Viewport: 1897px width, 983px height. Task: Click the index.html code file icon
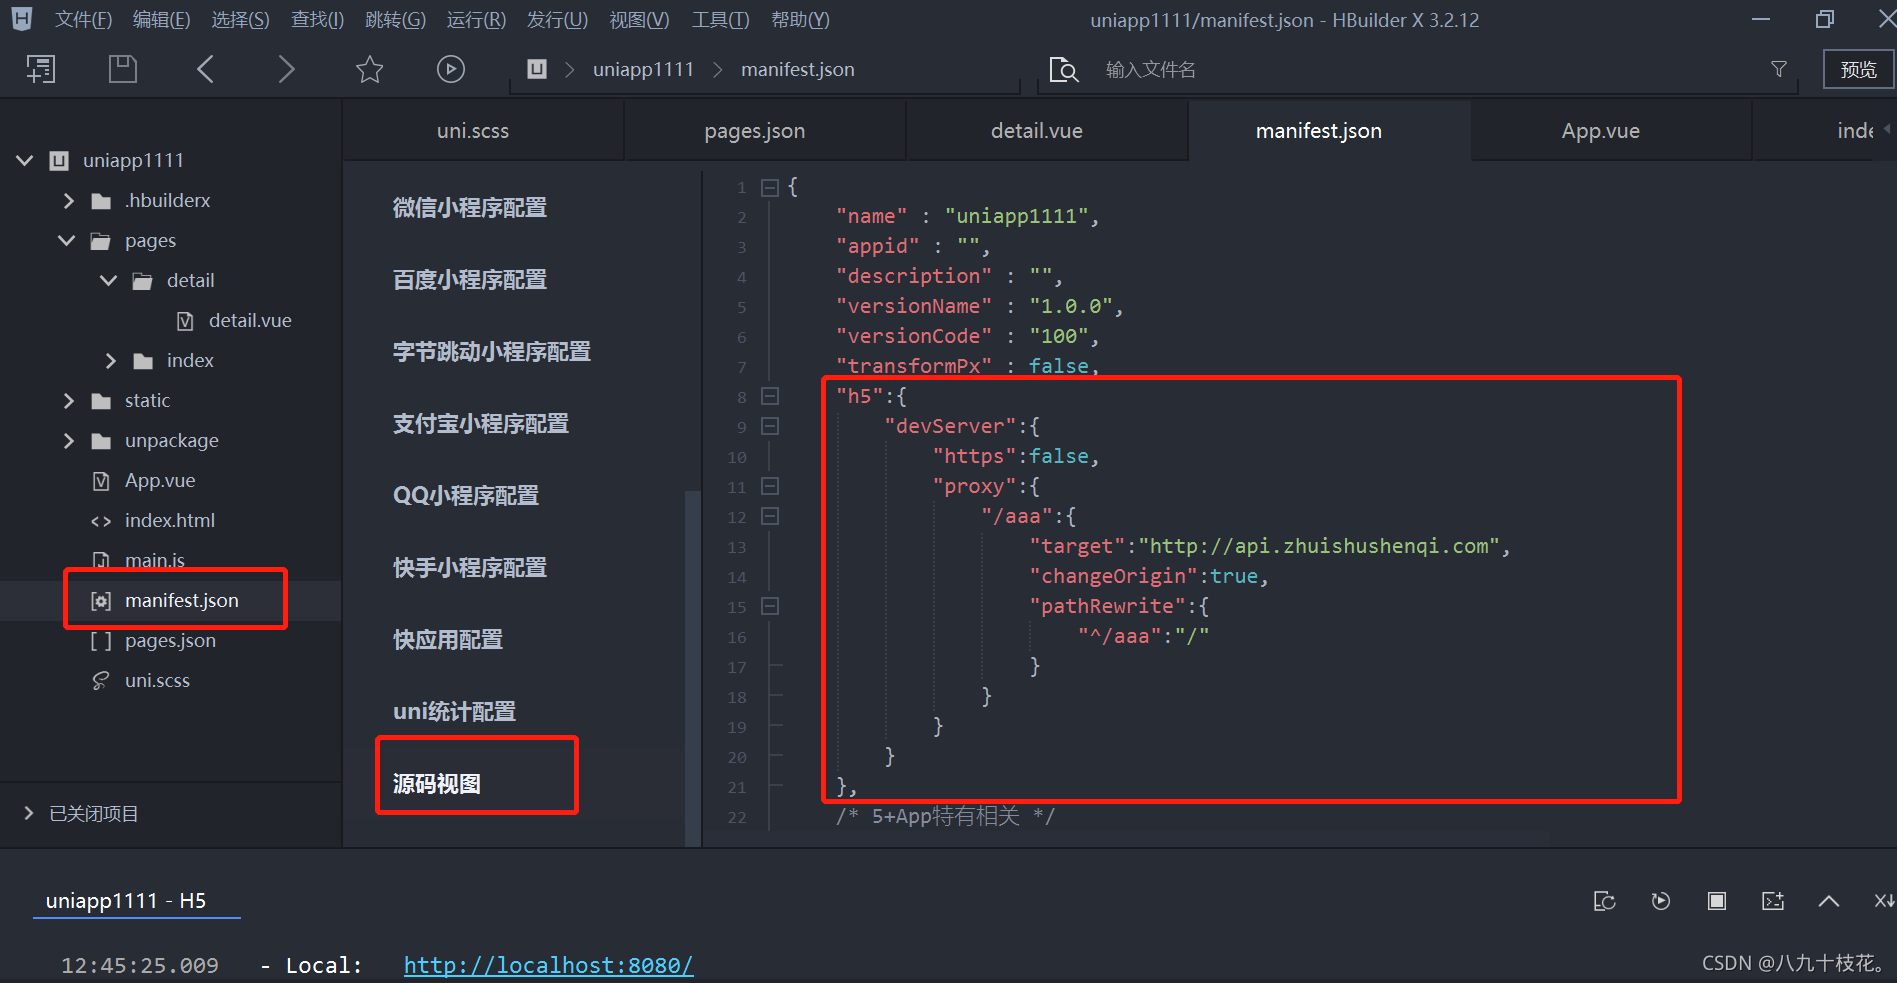coord(101,521)
